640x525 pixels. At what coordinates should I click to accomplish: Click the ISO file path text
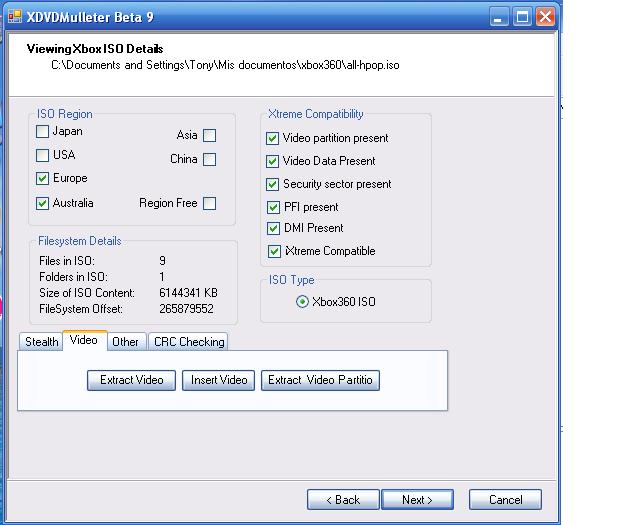click(225, 65)
